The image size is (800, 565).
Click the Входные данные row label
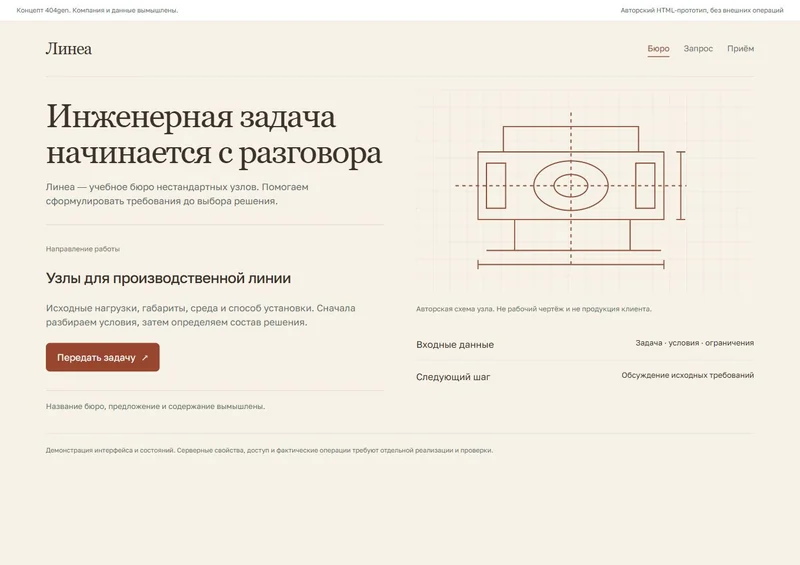coord(455,345)
